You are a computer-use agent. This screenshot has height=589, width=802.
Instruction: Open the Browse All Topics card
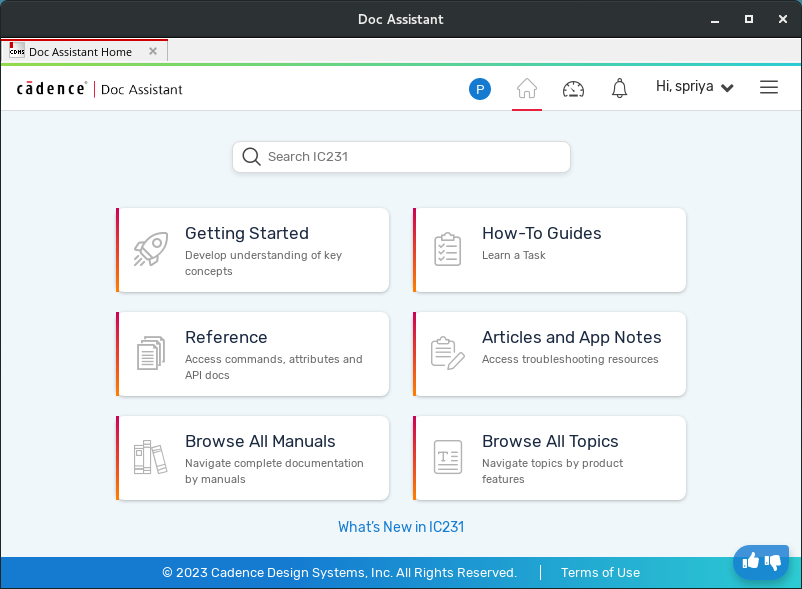point(550,458)
